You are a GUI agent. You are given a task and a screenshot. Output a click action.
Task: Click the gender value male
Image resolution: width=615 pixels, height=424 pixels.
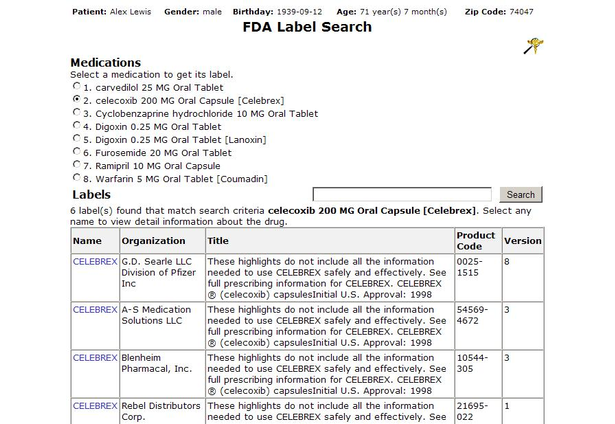(x=212, y=12)
